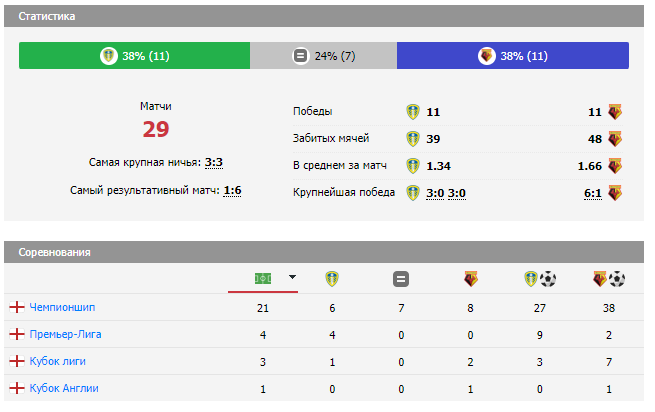Click the Watford goals scored column header
Image resolution: width=655 pixels, height=412 pixels.
(x=608, y=279)
